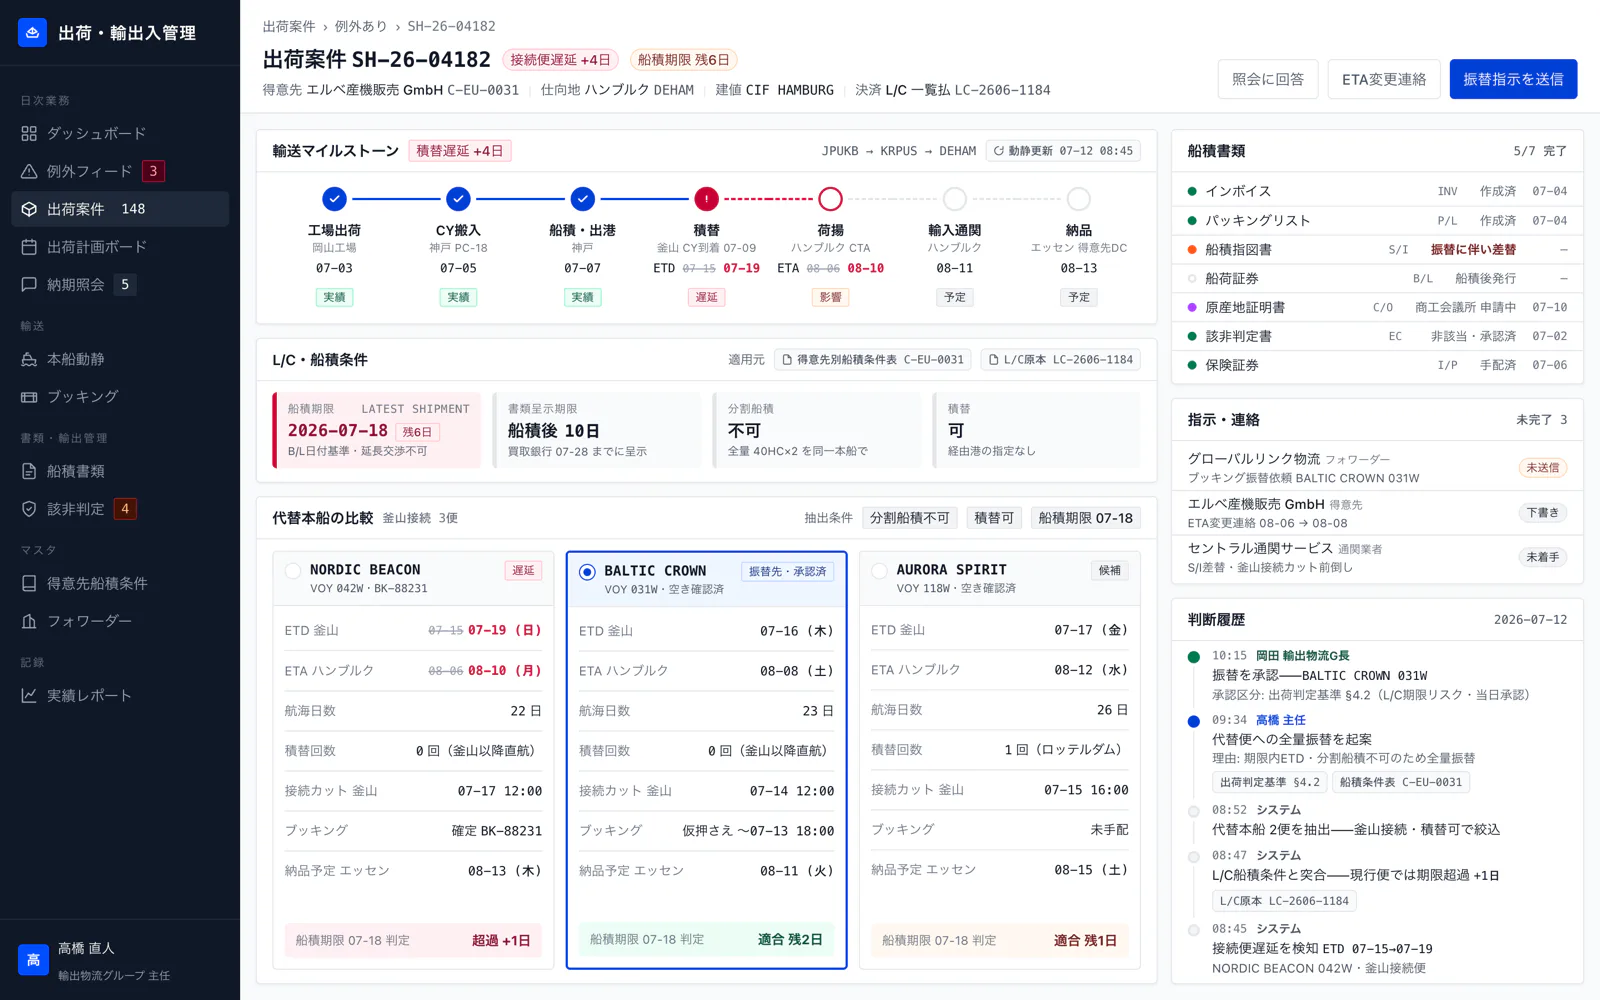
Task: Click 出荷判定基準 §4.2 tag in history
Action: click(1269, 782)
